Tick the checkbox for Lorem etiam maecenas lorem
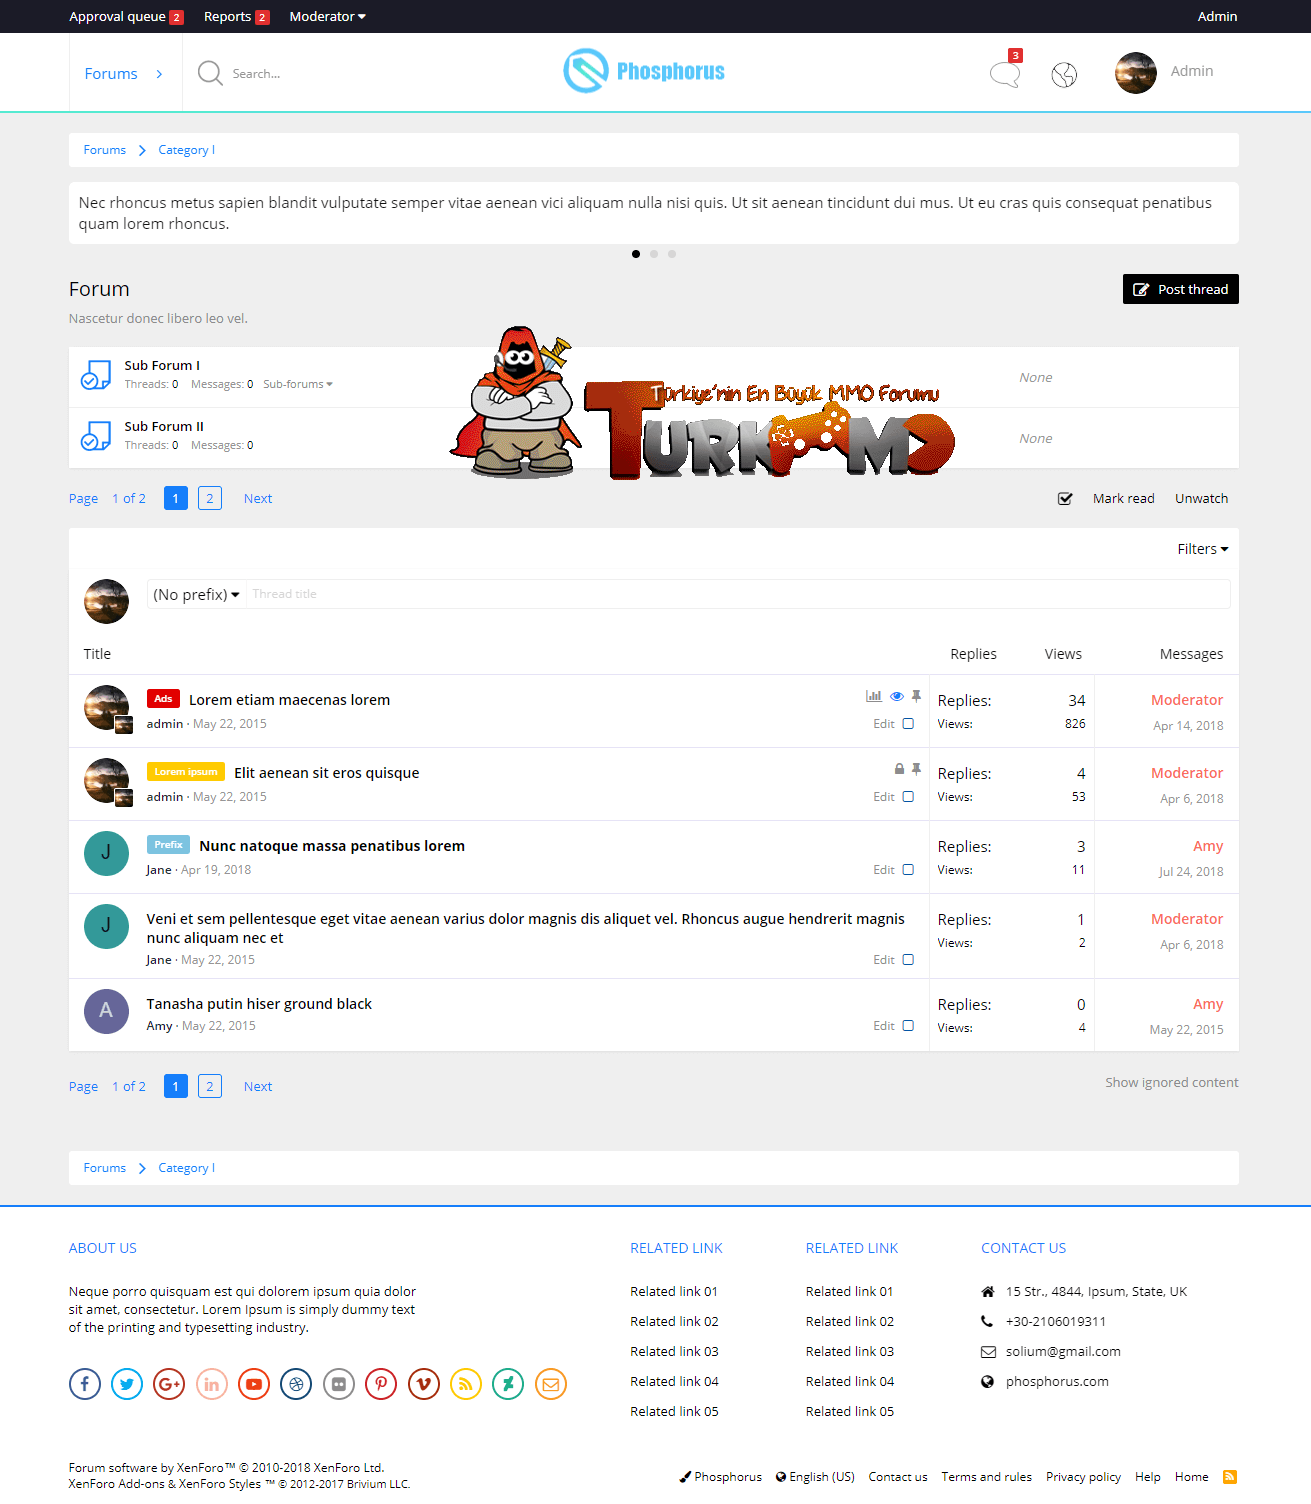1311x1504 pixels. (x=908, y=724)
